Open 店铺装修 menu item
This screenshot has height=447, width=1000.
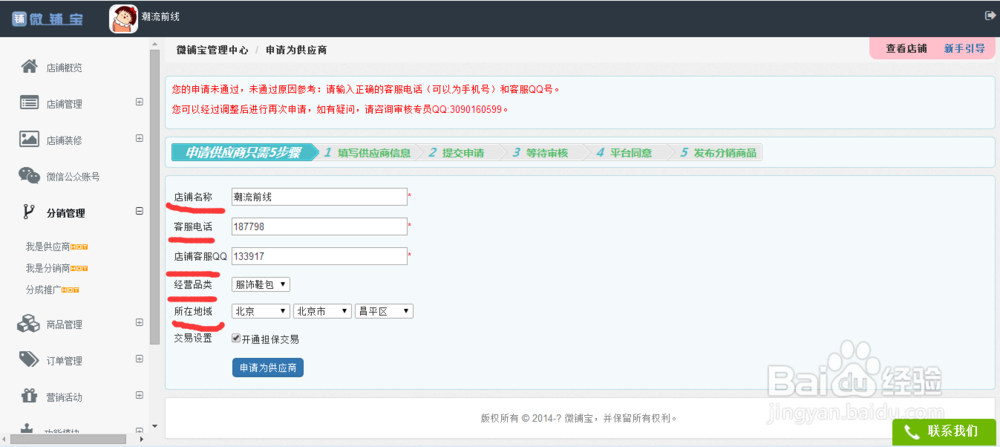[64, 140]
